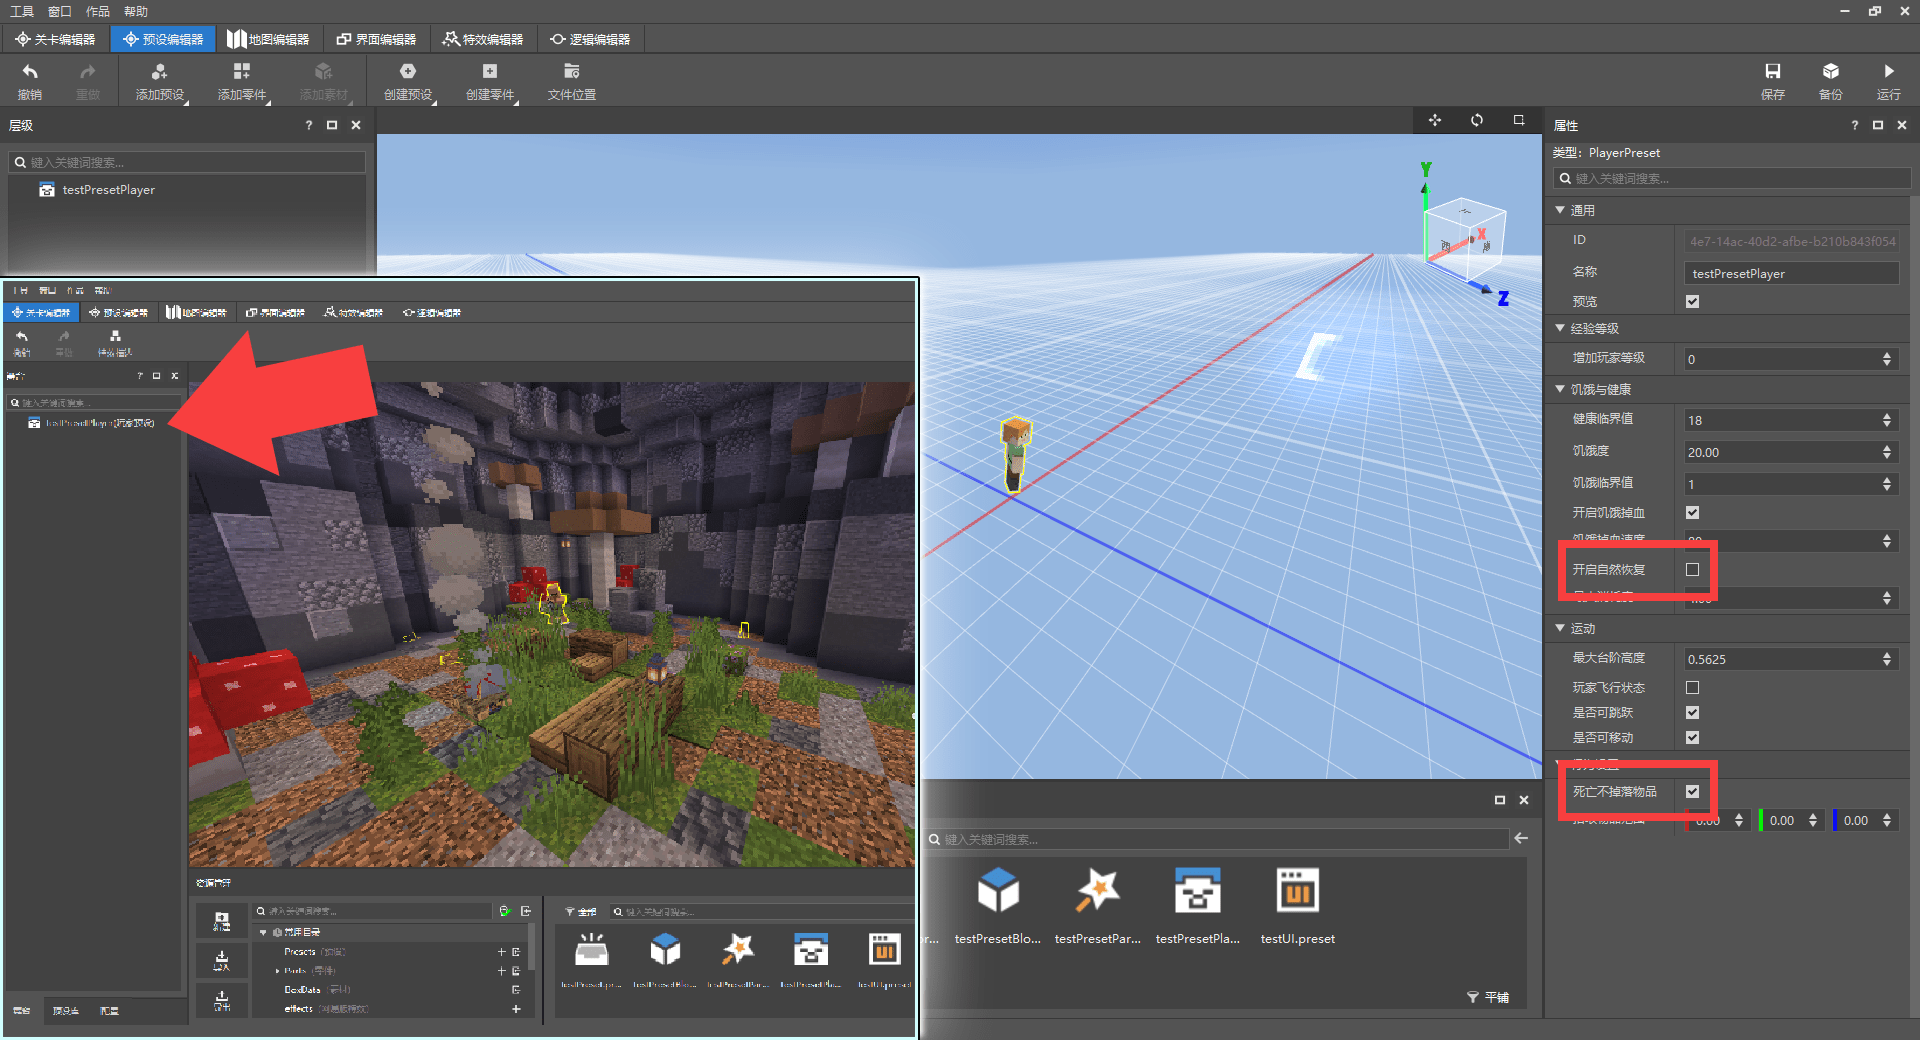Select the 预设编辑器 tab
This screenshot has height=1040, width=1920.
click(x=163, y=39)
